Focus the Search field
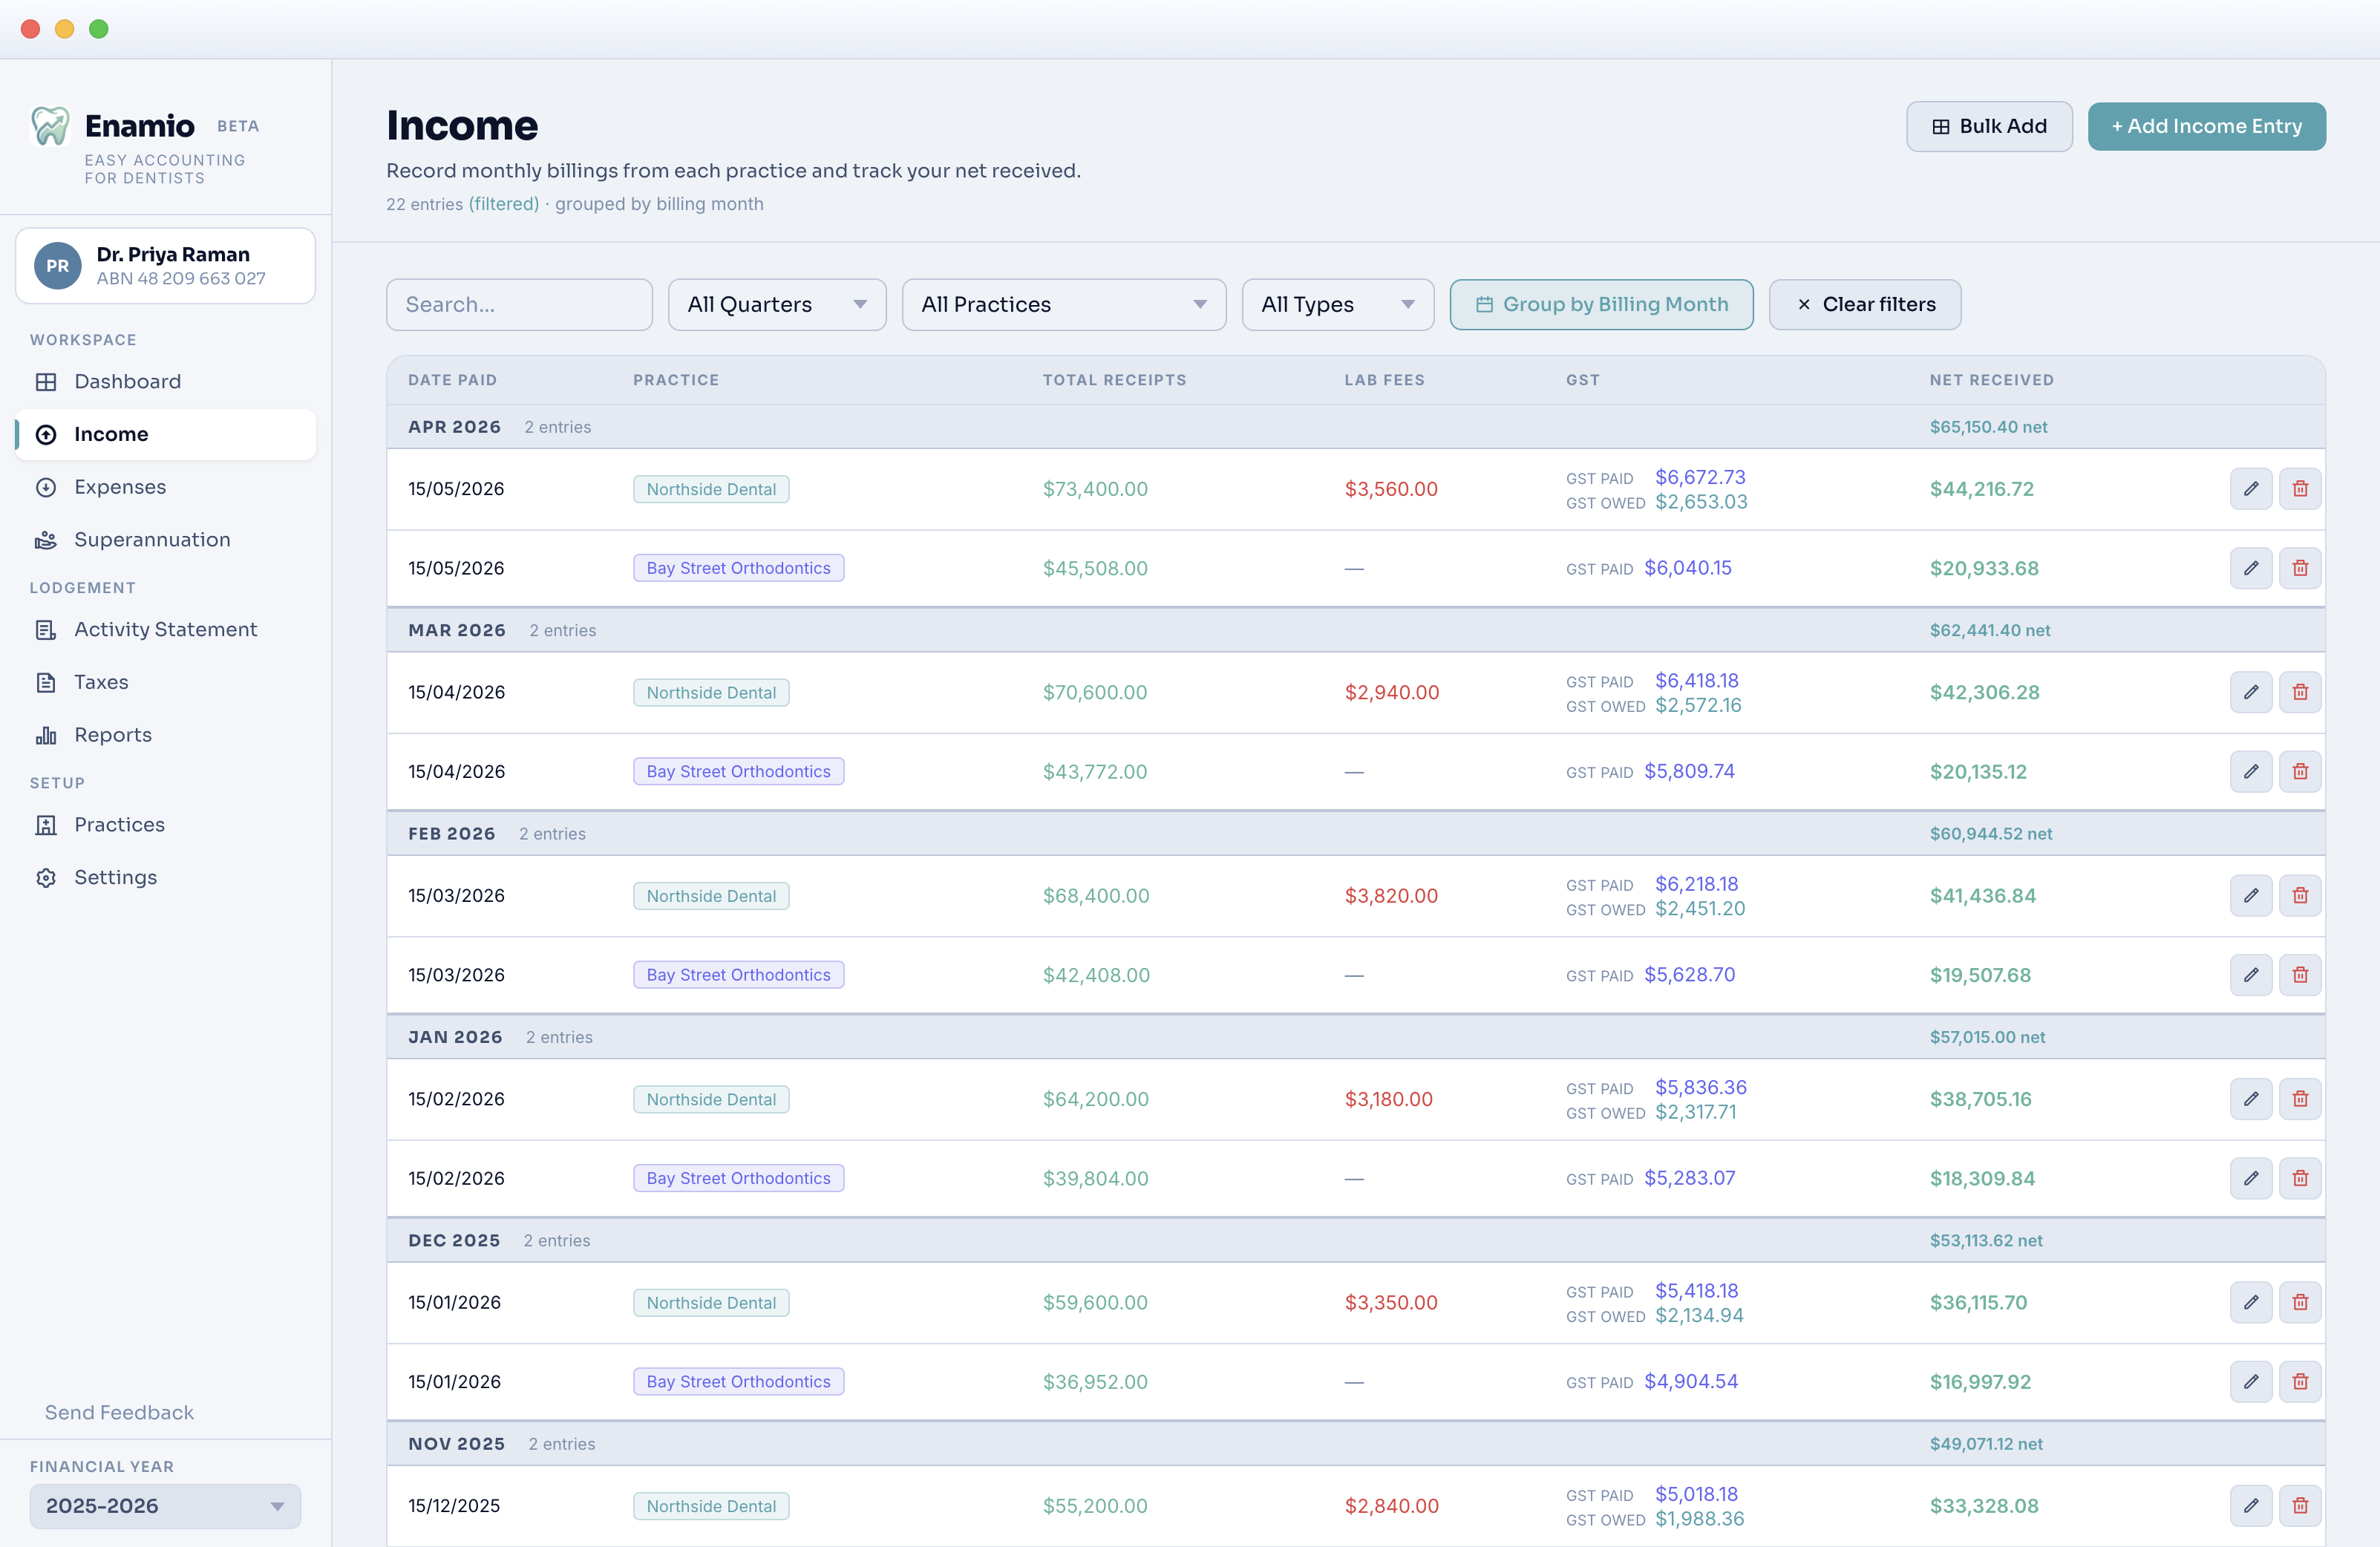 pyautogui.click(x=519, y=304)
